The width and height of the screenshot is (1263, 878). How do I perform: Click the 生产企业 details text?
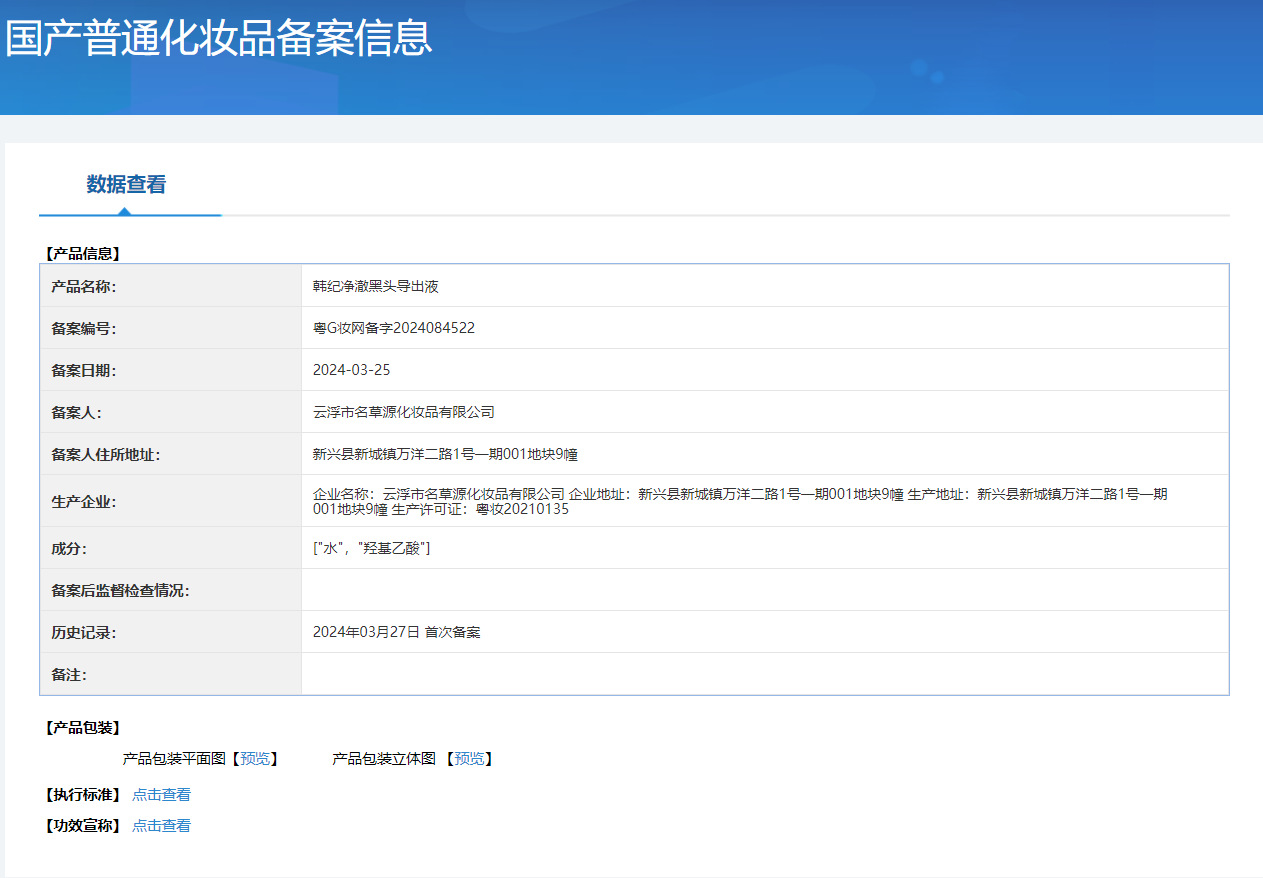click(x=740, y=501)
